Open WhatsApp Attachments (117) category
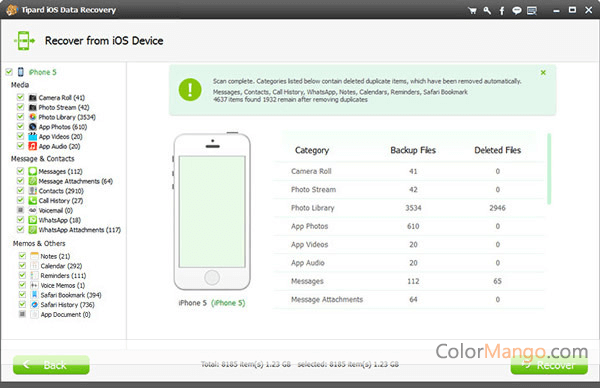Screen dimensions: 600x388 pyautogui.click(x=80, y=230)
